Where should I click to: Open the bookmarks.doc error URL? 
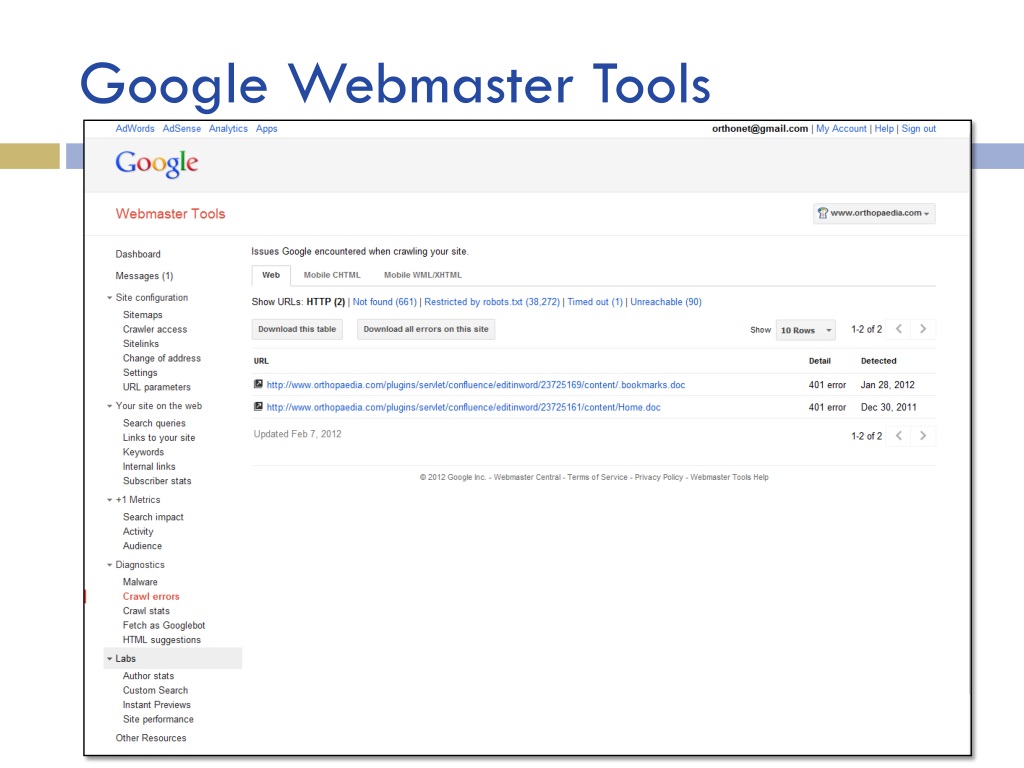coord(476,385)
